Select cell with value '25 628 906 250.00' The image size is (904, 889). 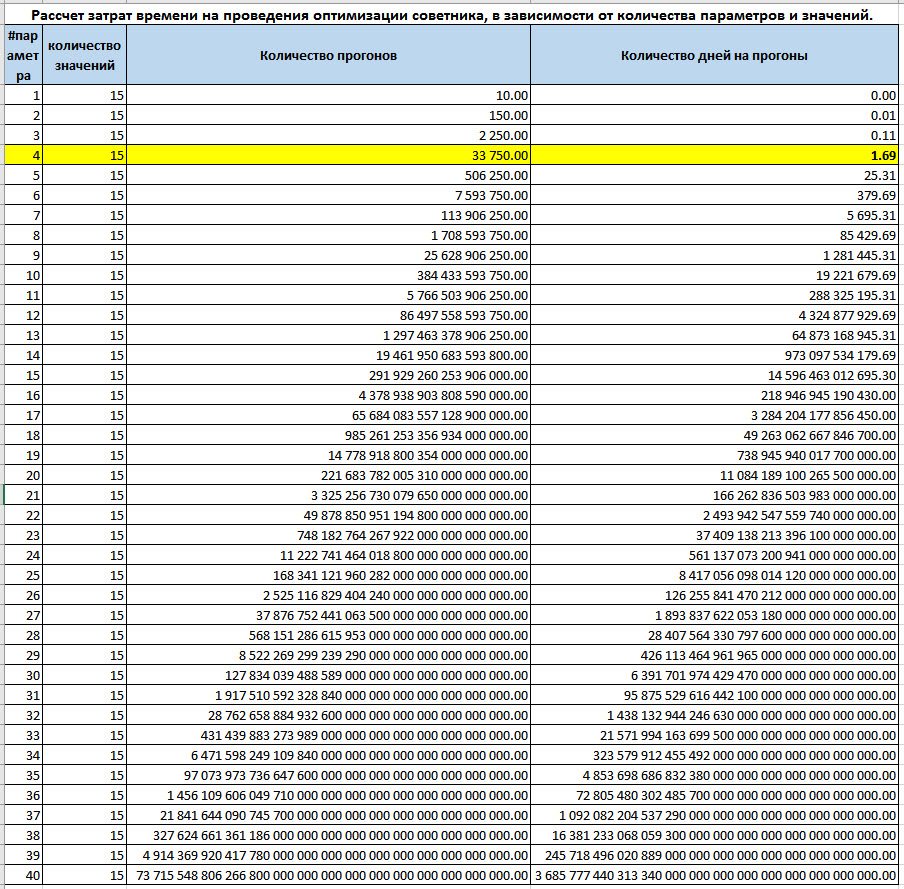328,255
